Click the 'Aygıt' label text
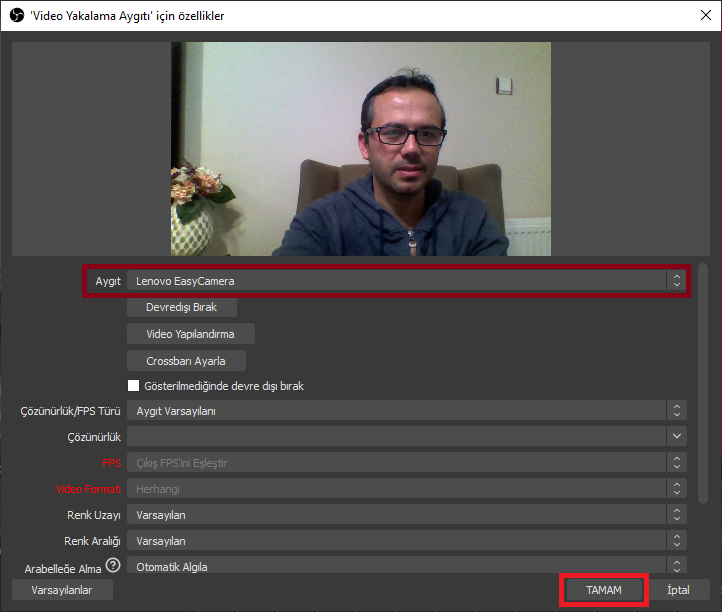The image size is (722, 612). coord(108,281)
